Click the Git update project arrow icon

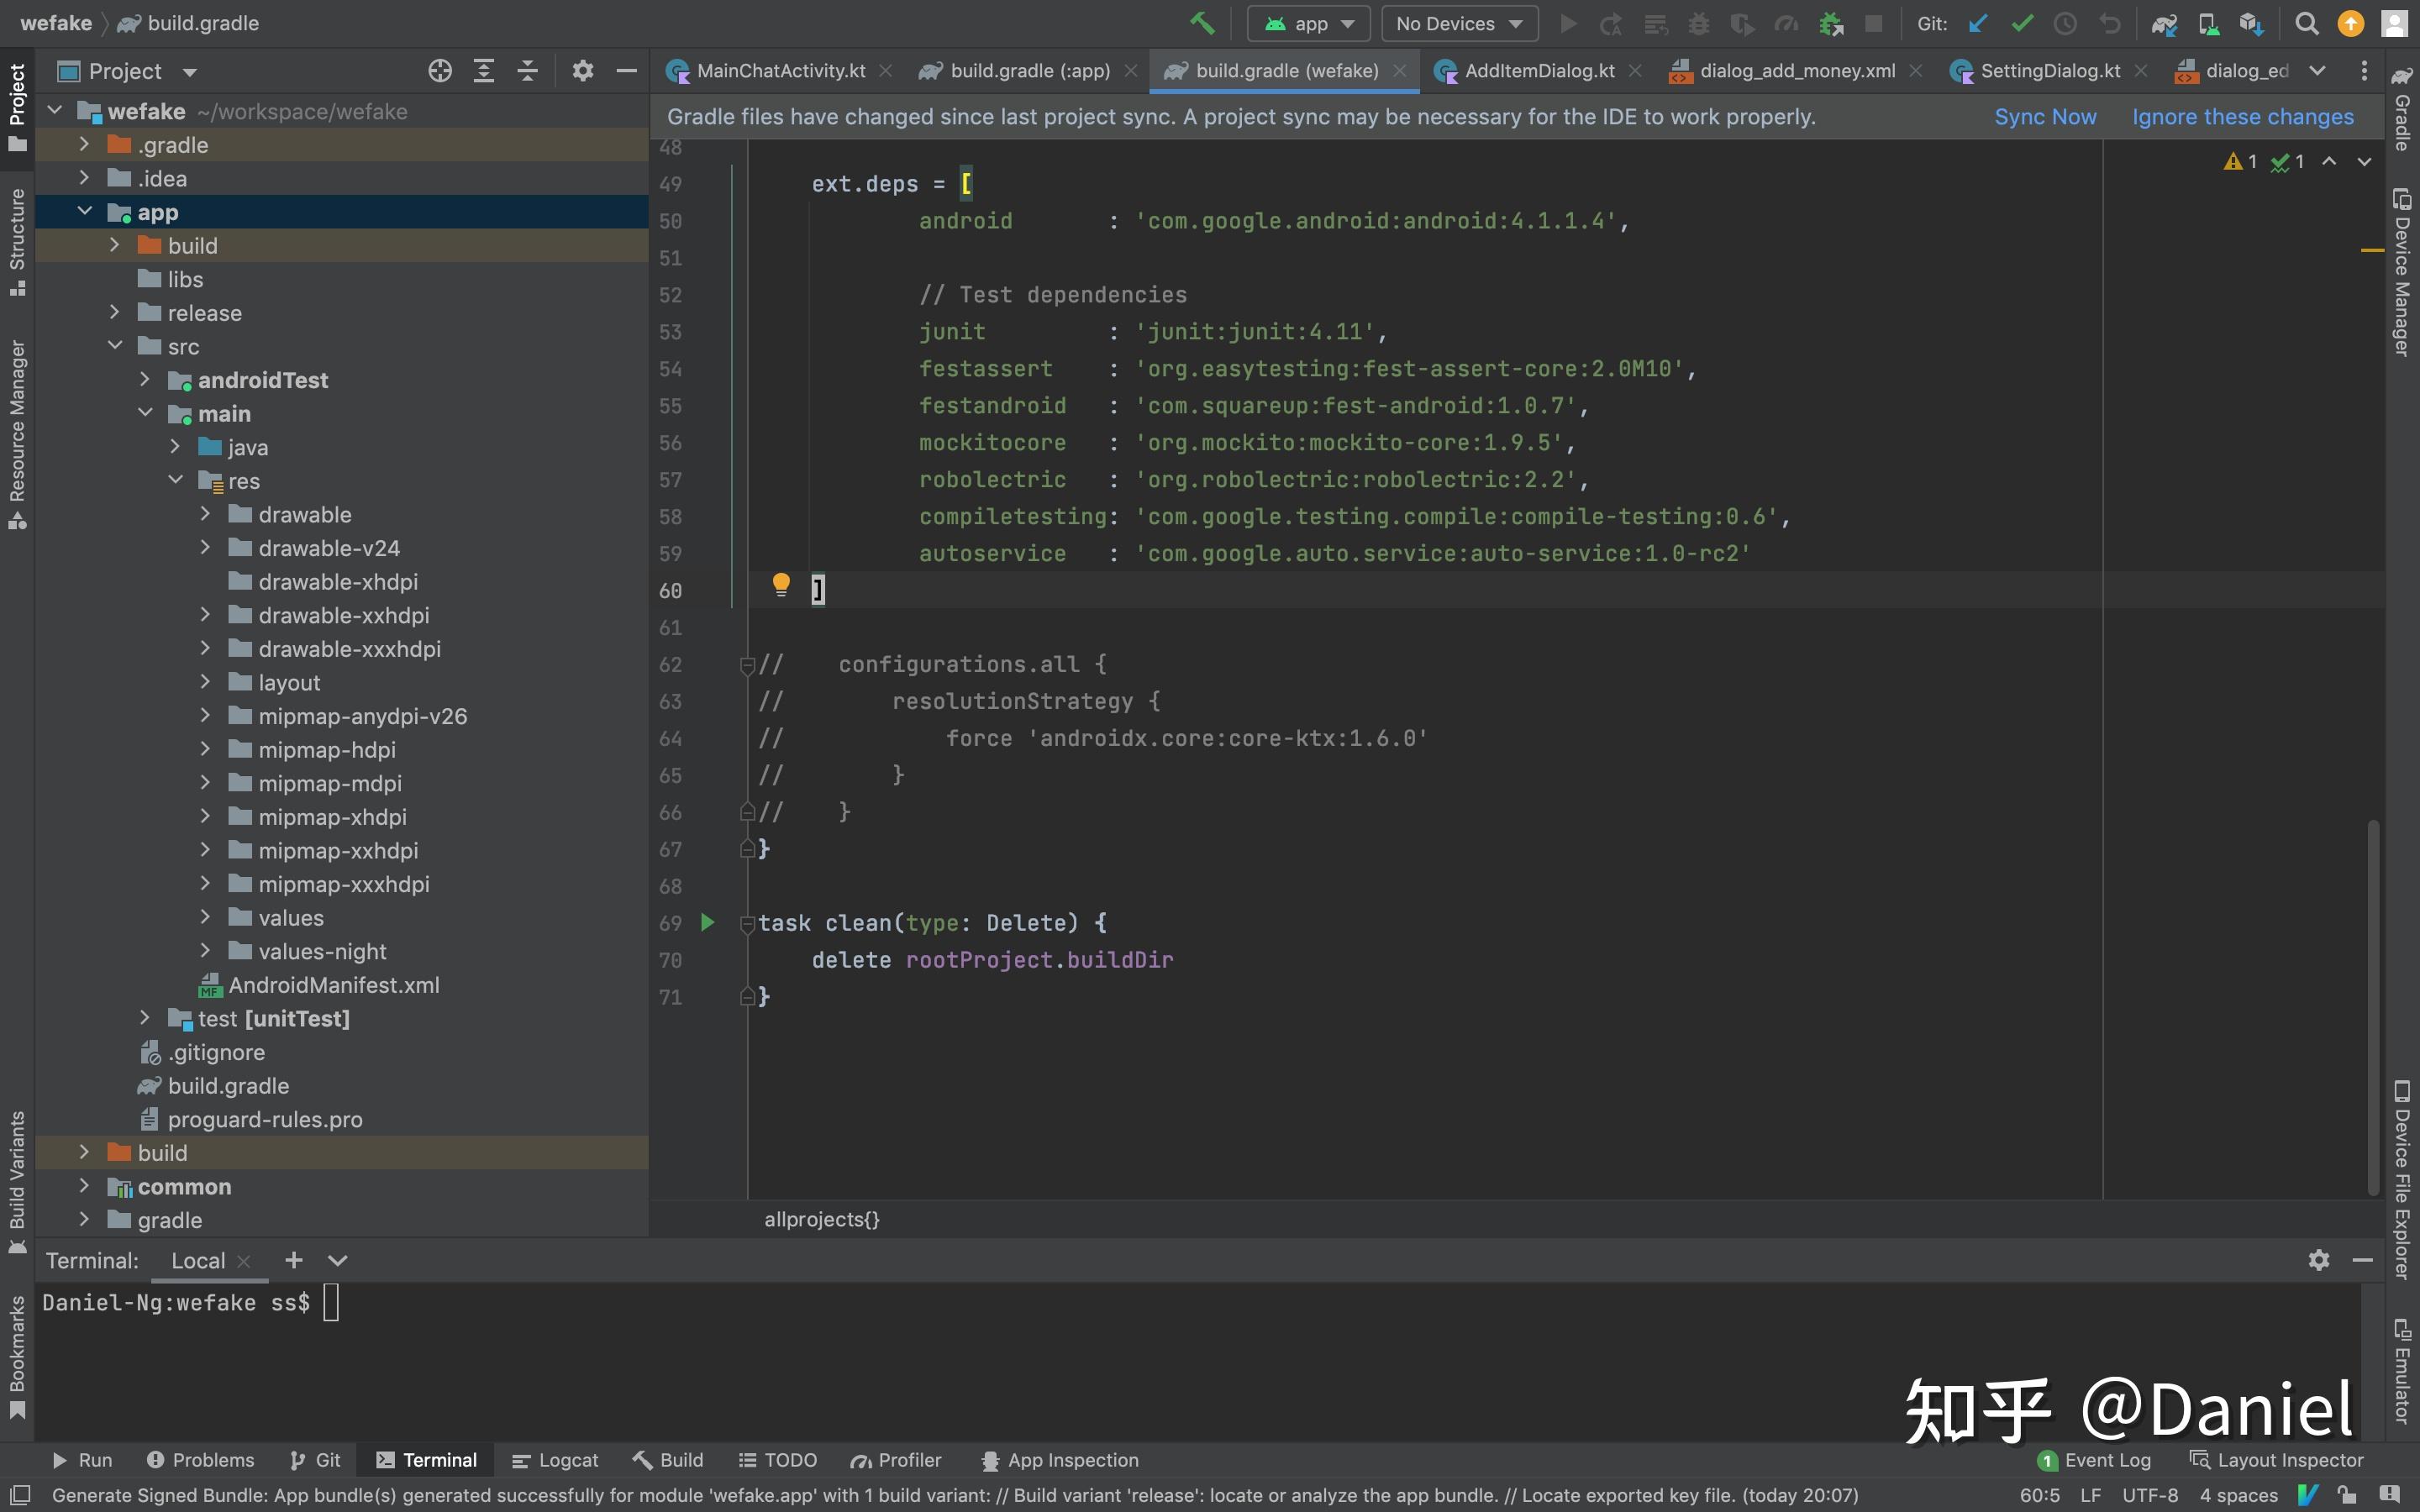point(1977,24)
